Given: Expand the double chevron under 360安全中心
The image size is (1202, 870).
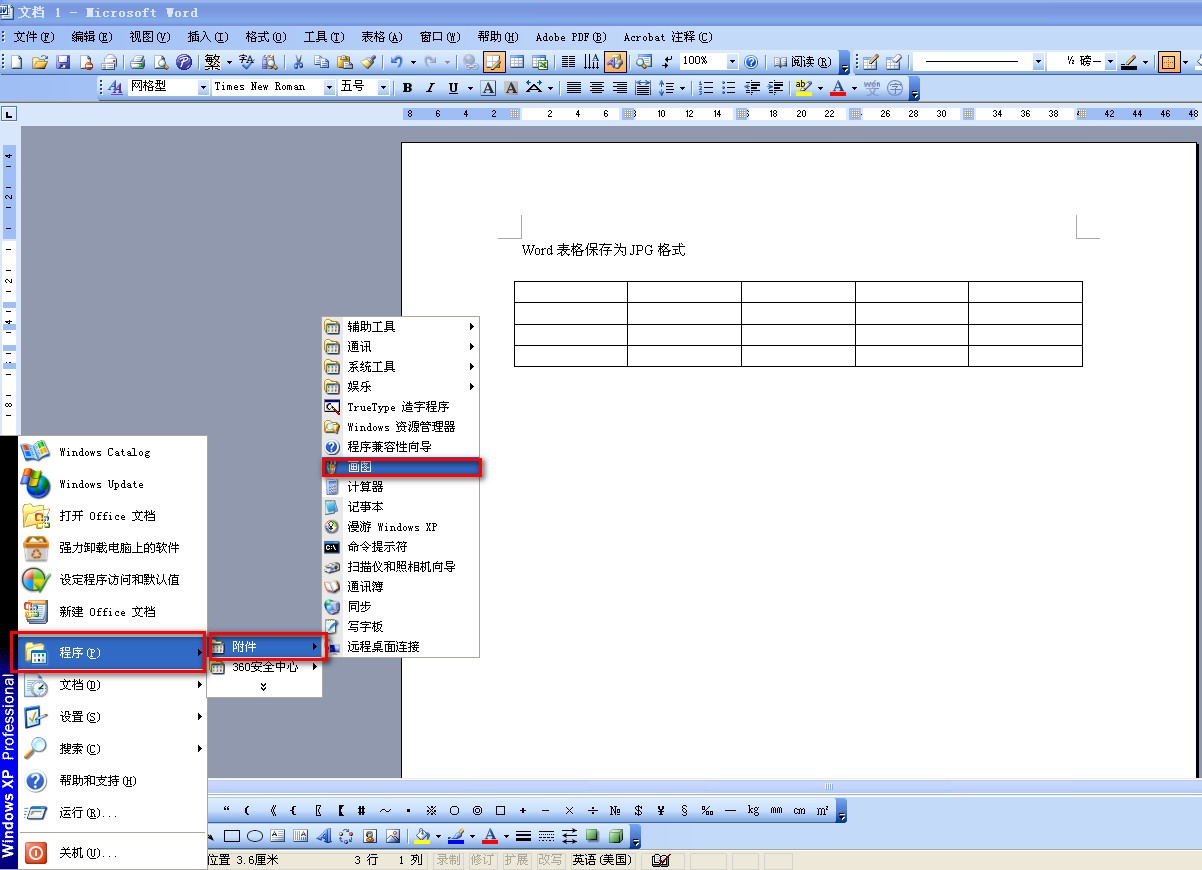Looking at the screenshot, I should 264,686.
